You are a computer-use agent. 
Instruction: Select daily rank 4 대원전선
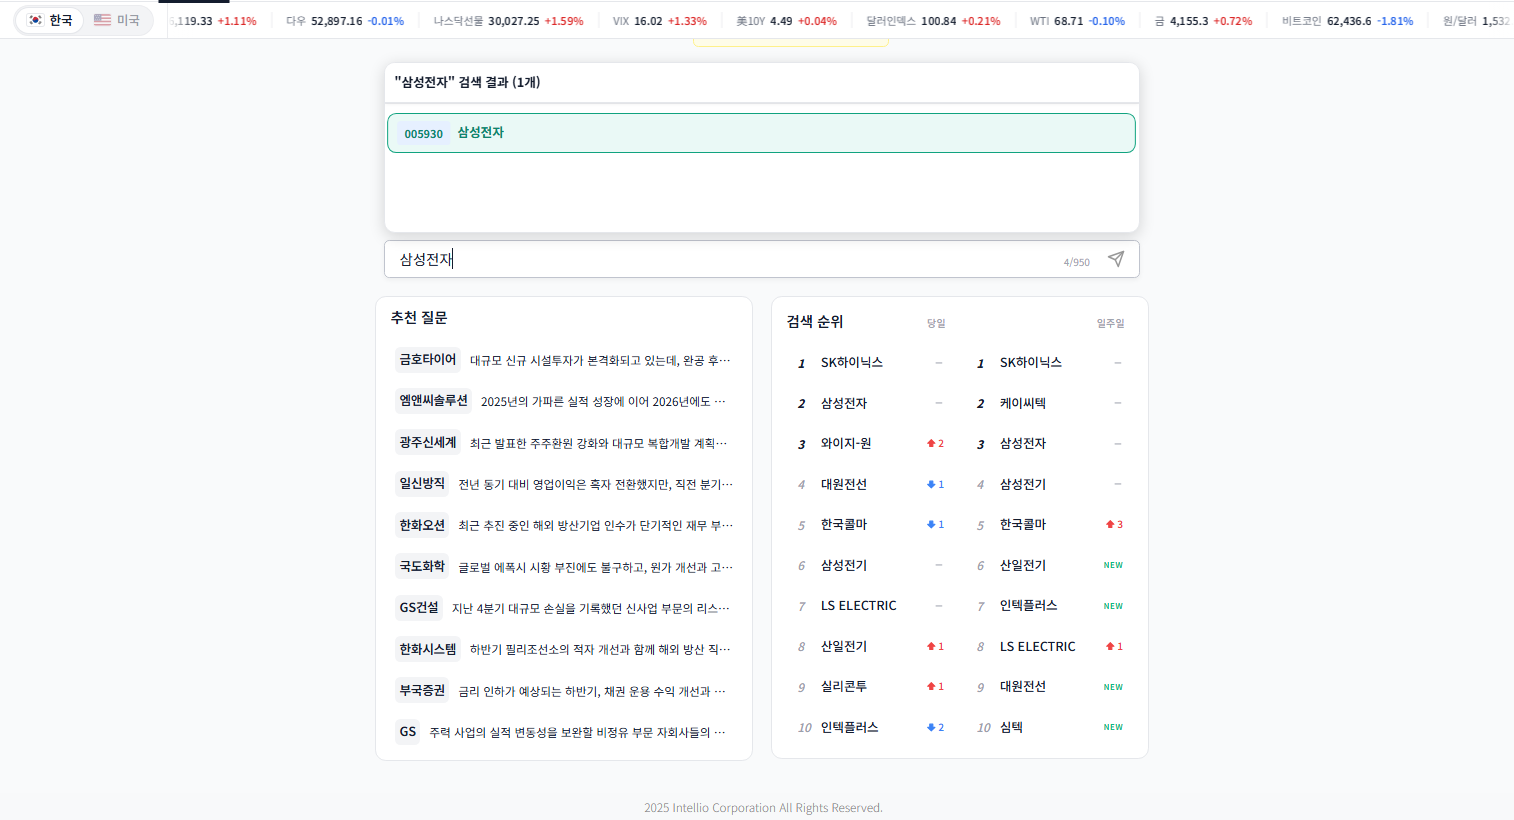870,484
